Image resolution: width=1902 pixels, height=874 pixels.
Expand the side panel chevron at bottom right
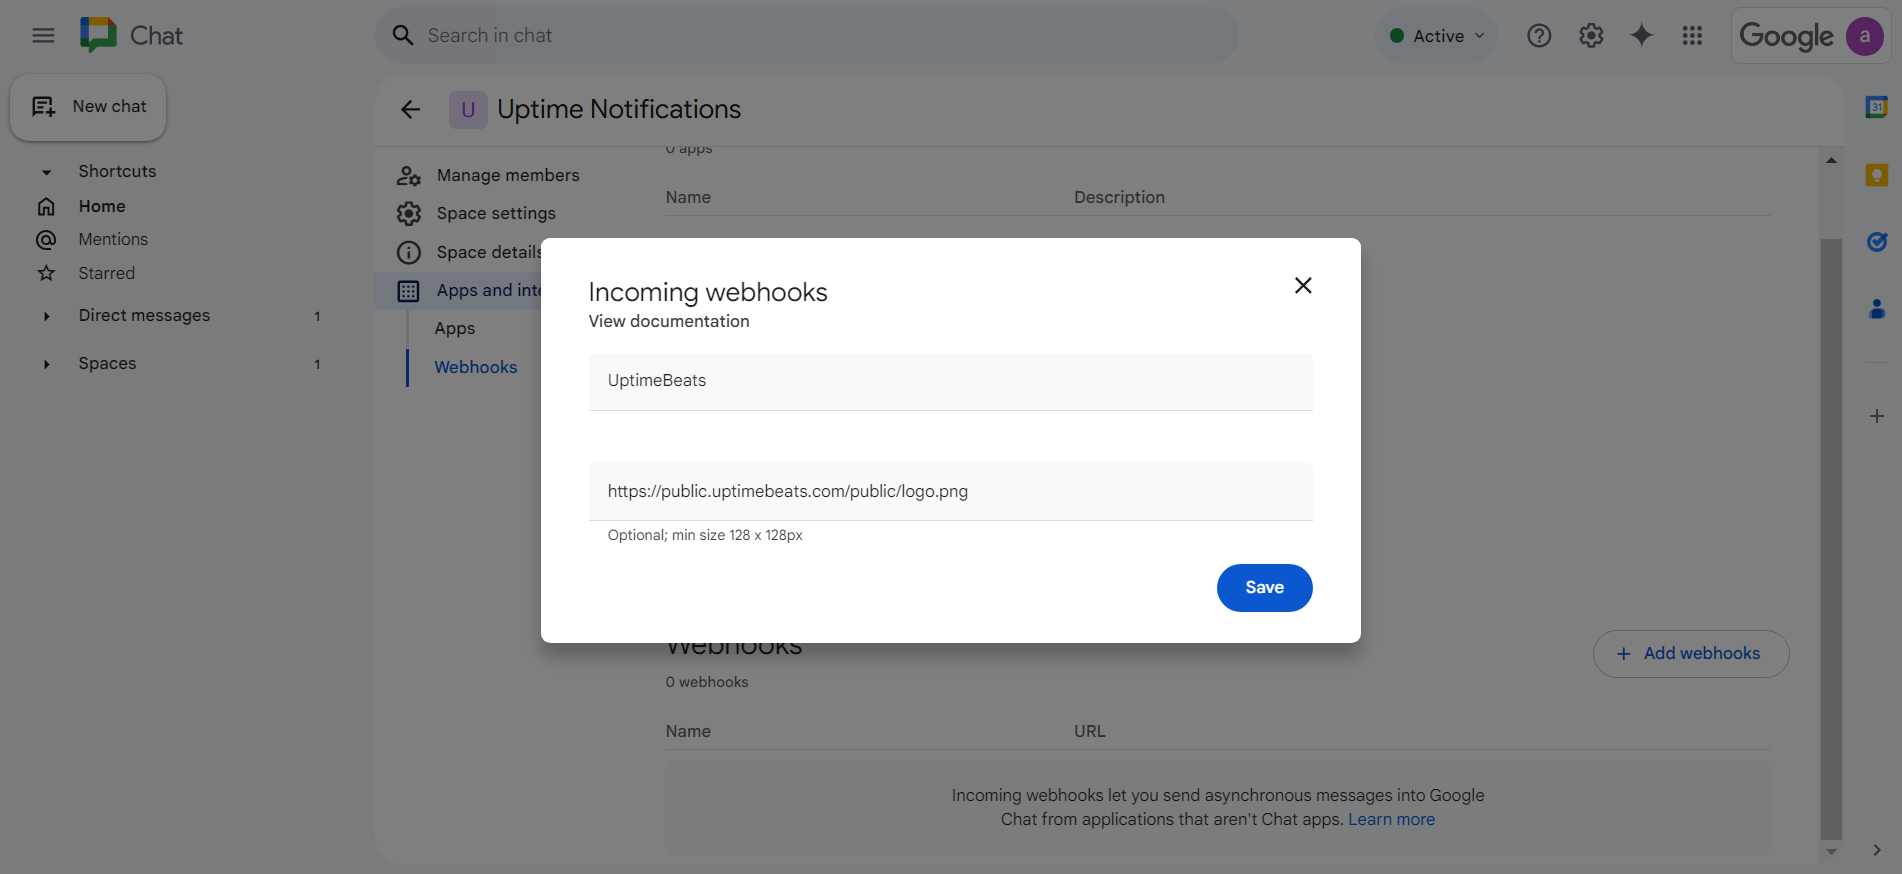[1877, 850]
